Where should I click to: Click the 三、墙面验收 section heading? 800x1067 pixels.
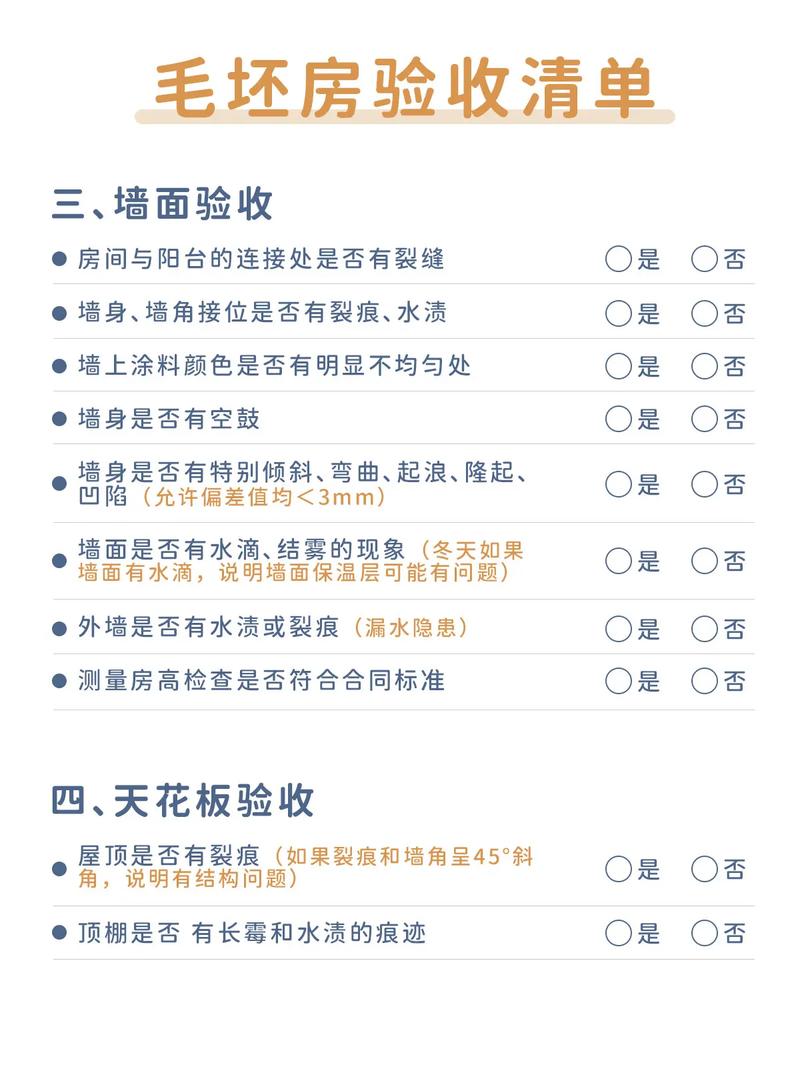(163, 203)
